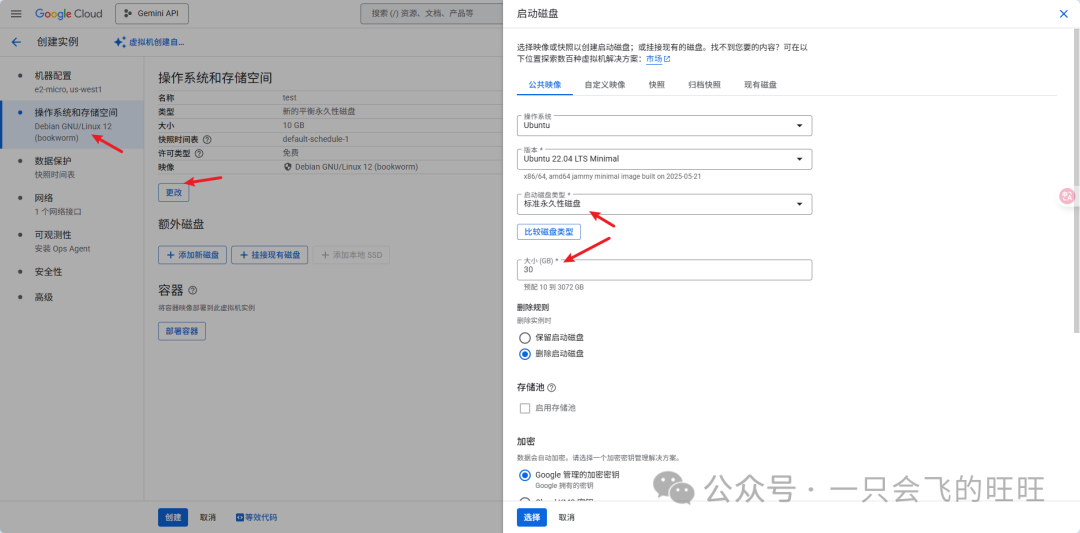Open 高级 section in sidebar

72,297
